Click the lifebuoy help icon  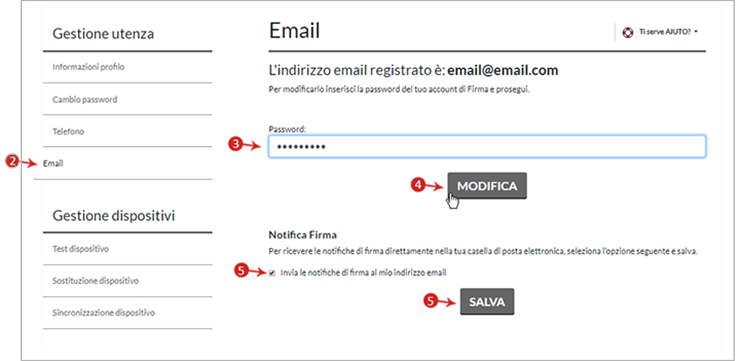pyautogui.click(x=627, y=33)
